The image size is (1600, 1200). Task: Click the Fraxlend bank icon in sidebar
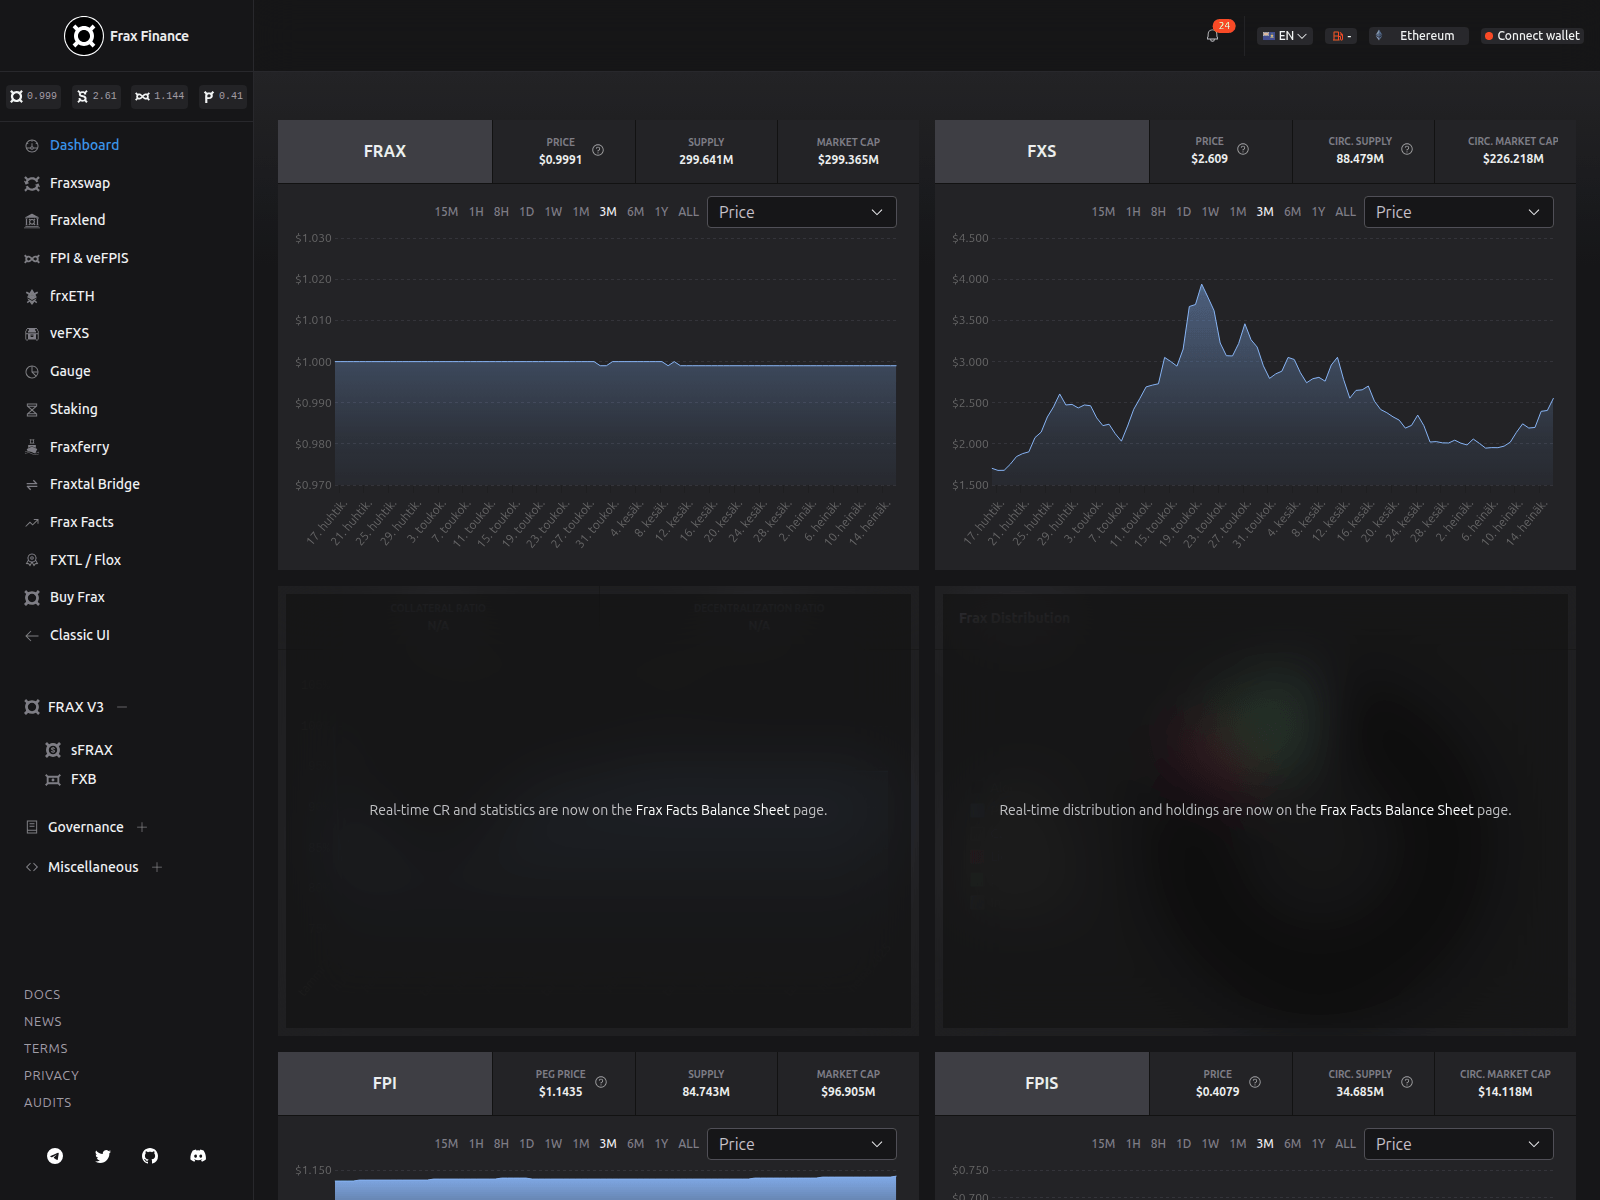32,221
